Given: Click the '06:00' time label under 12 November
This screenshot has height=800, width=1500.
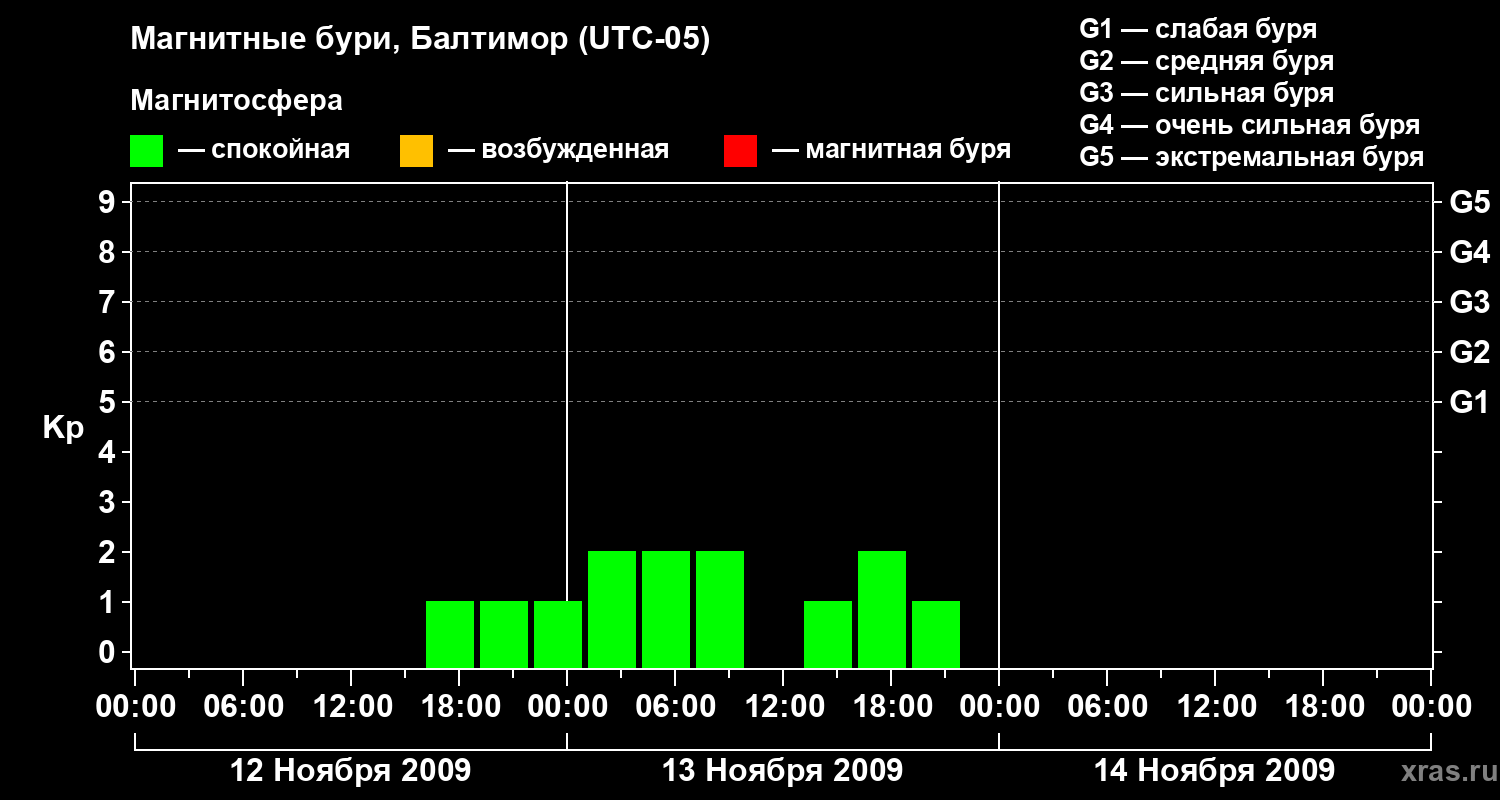Looking at the screenshot, I should pos(243,706).
